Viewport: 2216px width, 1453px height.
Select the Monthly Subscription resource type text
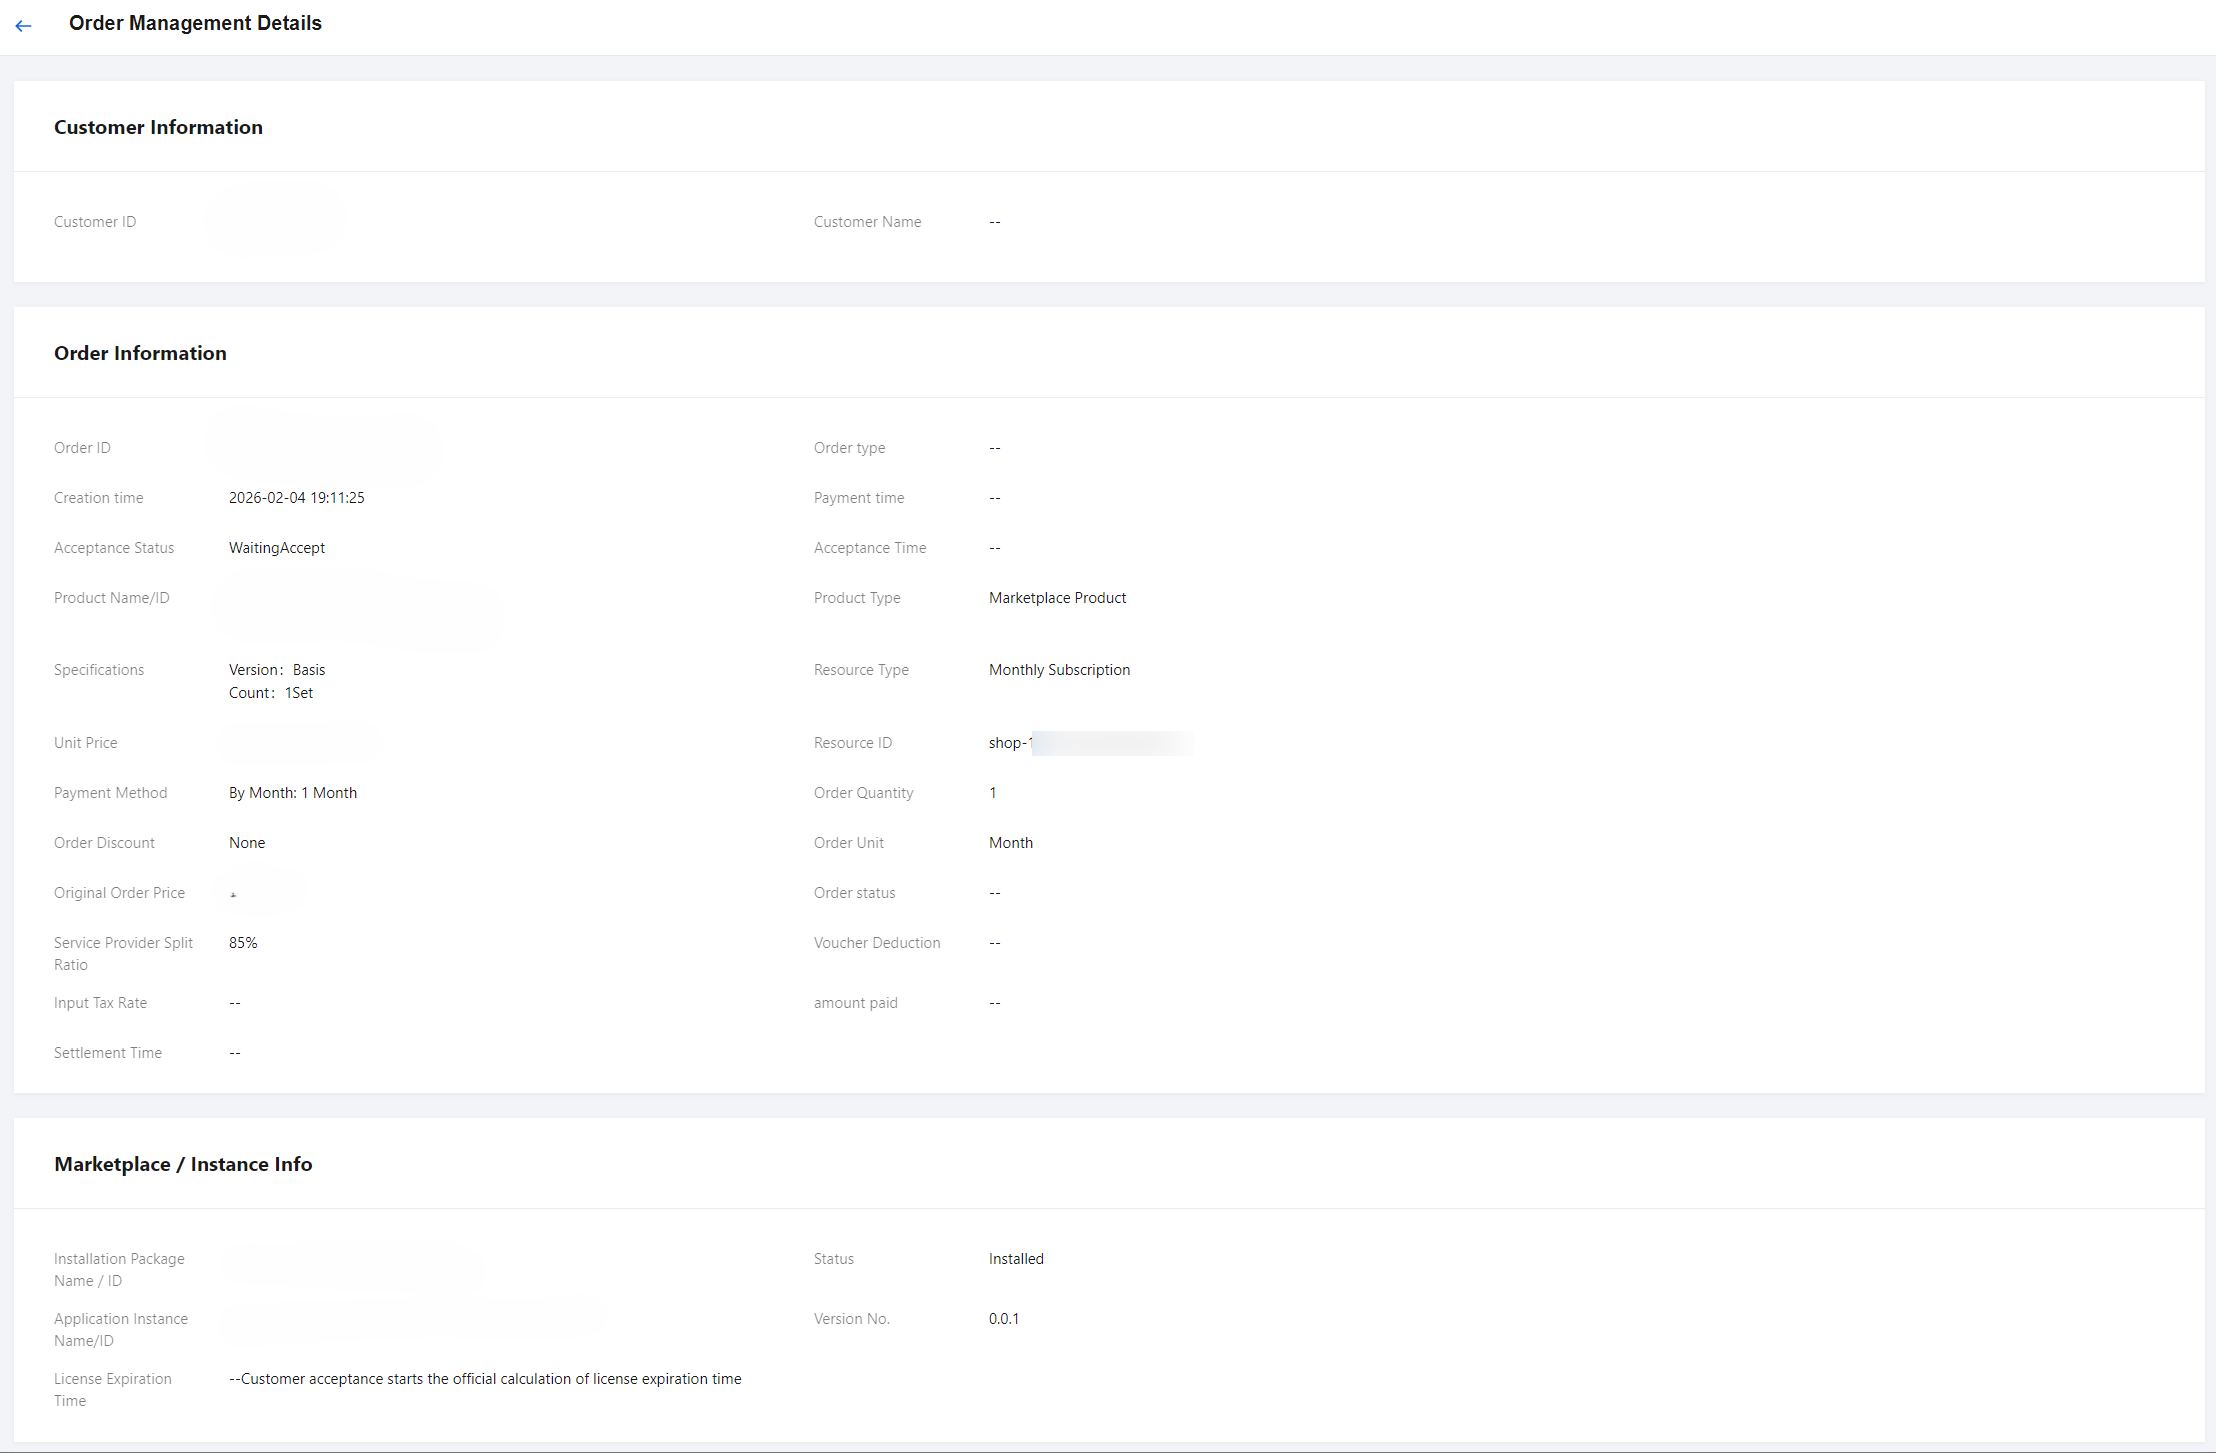[x=1059, y=670]
